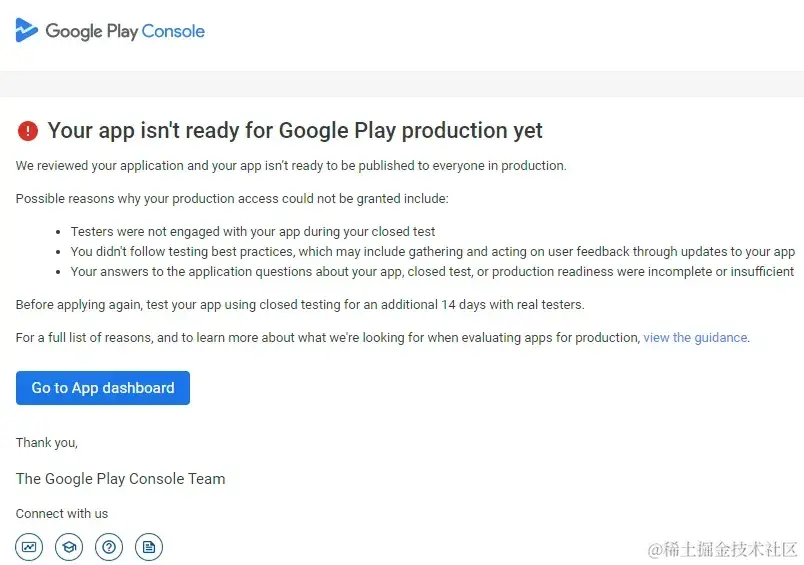The image size is (804, 565).
Task: Click the 'Your answers to the application questions' bullet
Action: pos(432,272)
